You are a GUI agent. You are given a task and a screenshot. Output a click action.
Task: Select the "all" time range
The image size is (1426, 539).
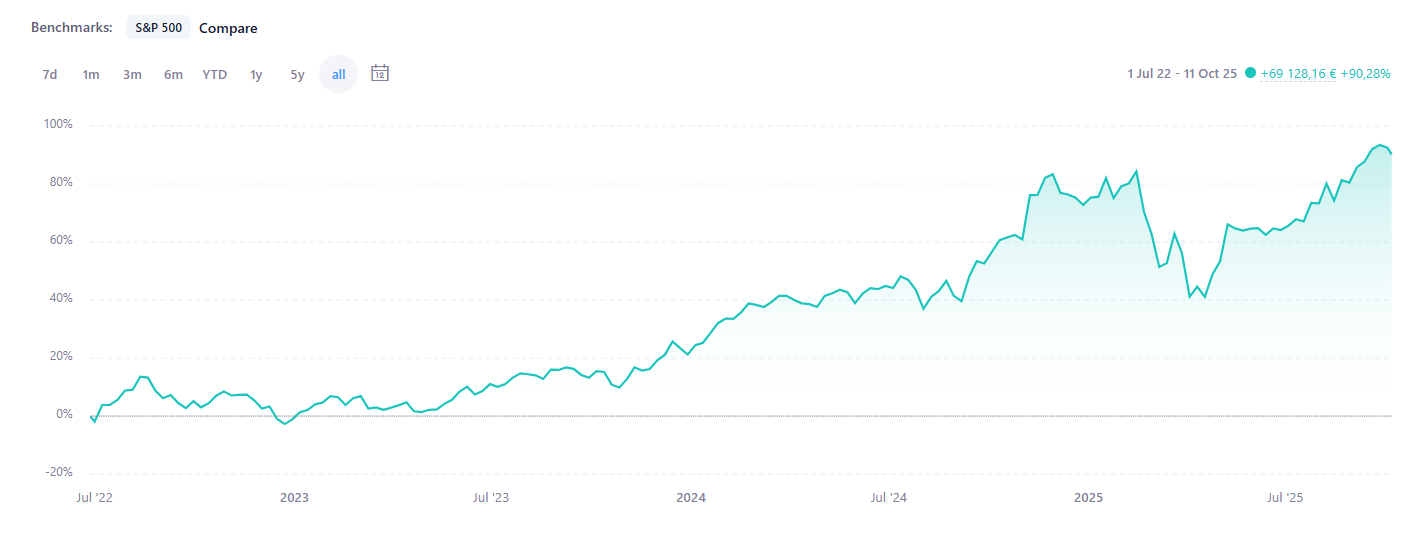pos(339,74)
